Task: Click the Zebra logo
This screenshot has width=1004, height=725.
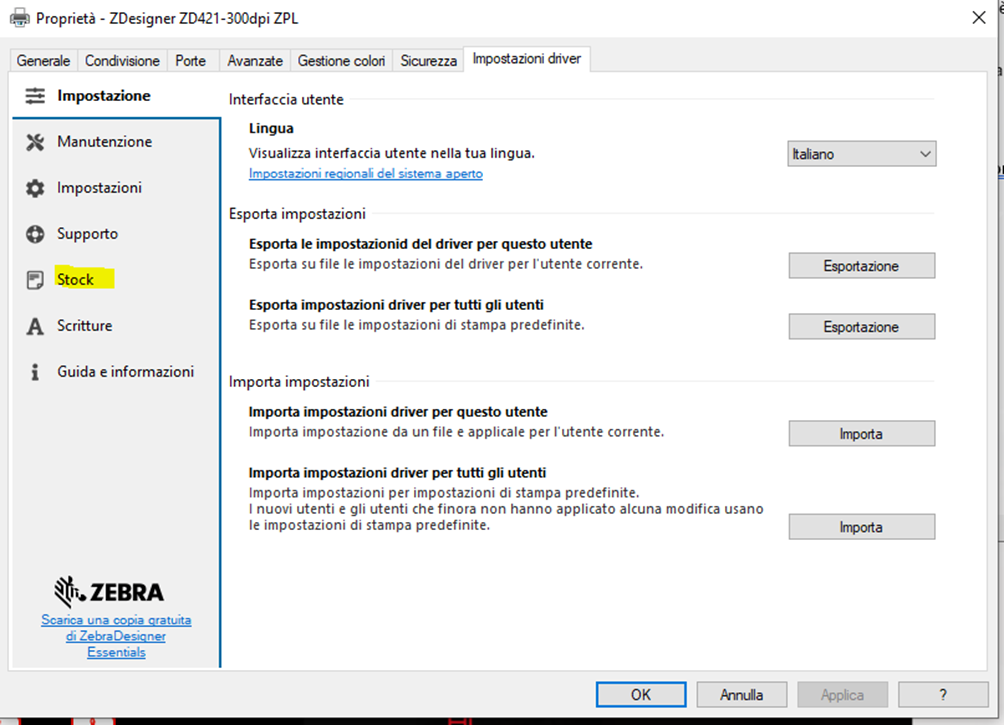Action: coord(109,591)
